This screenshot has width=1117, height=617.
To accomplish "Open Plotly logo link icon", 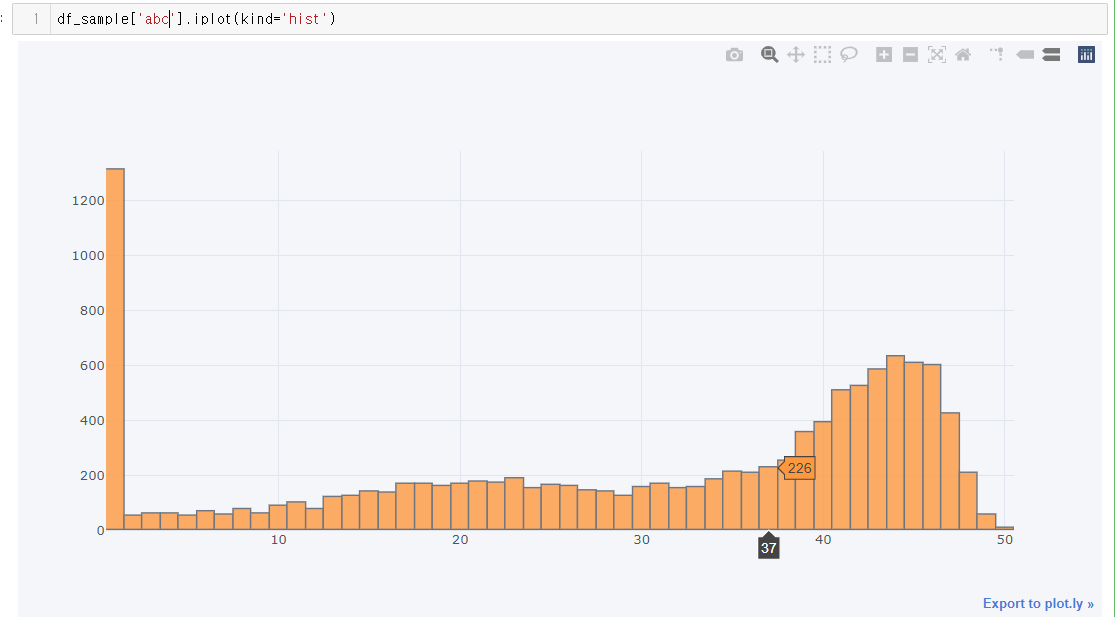I will point(1086,55).
